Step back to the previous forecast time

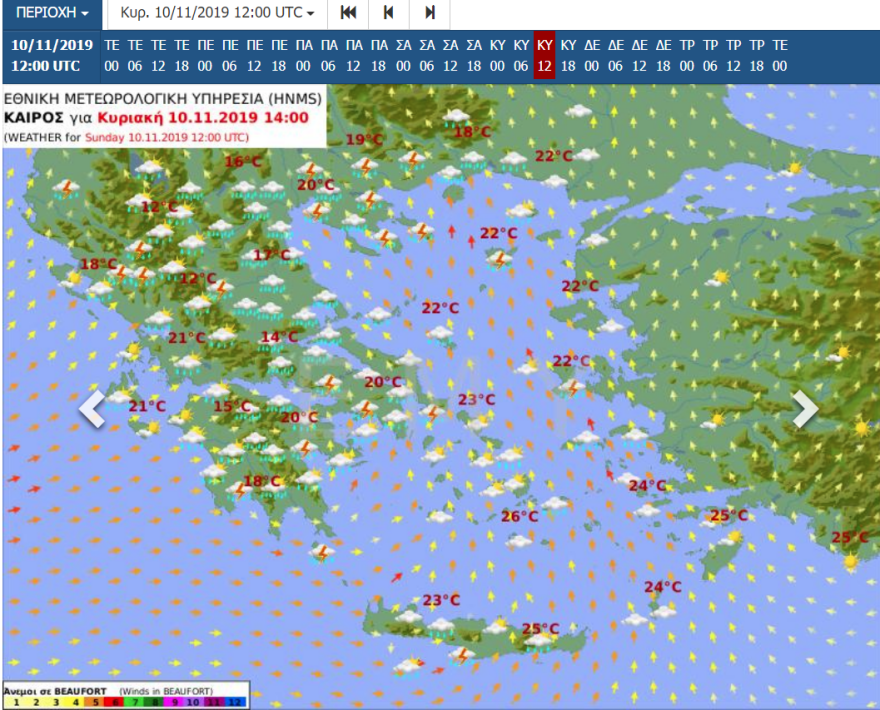click(x=389, y=14)
